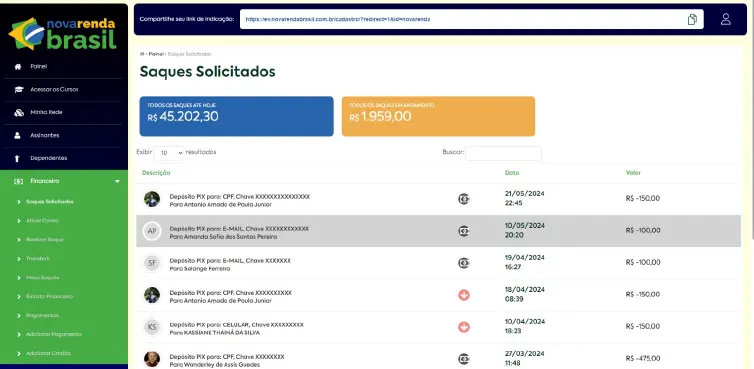The height and width of the screenshot is (369, 754).
Task: Open Minha Rede in sidebar
Action: [46, 113]
